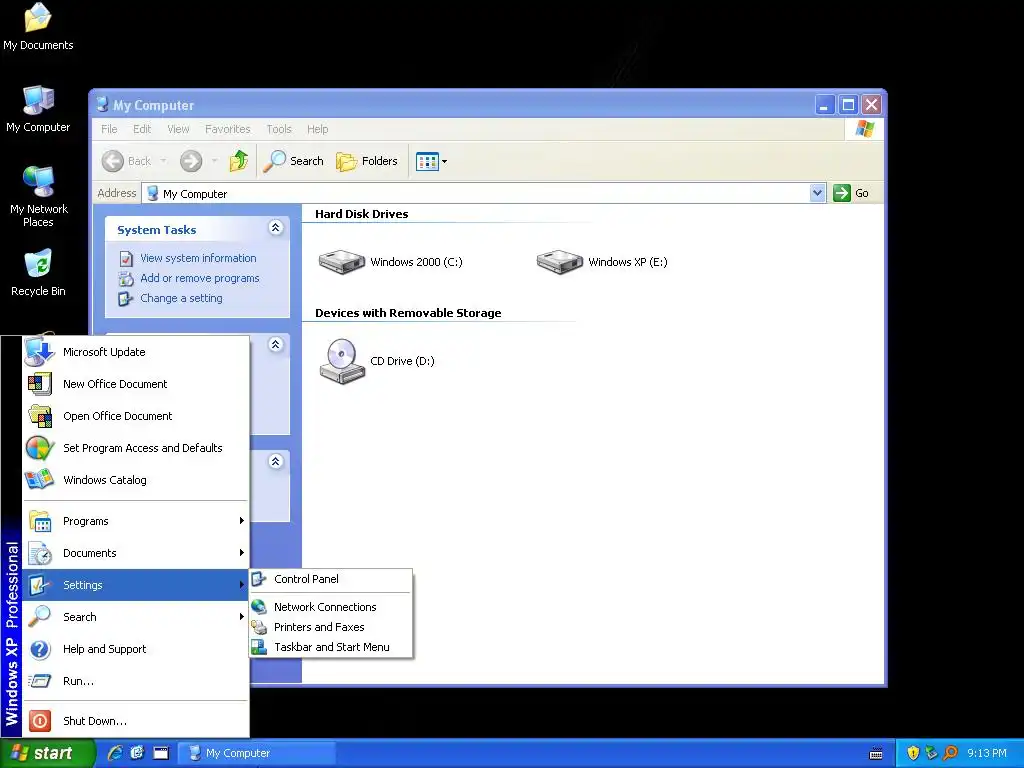Expand the Programs submenu
The height and width of the screenshot is (768, 1024).
click(x=136, y=521)
